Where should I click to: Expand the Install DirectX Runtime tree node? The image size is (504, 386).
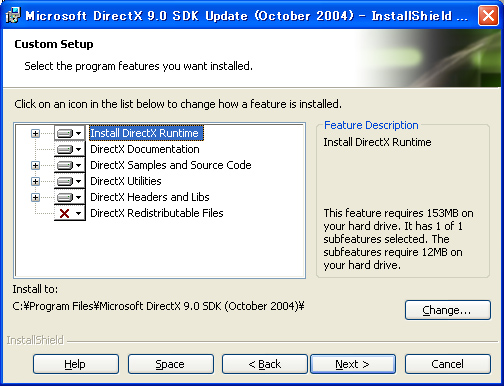click(35, 133)
